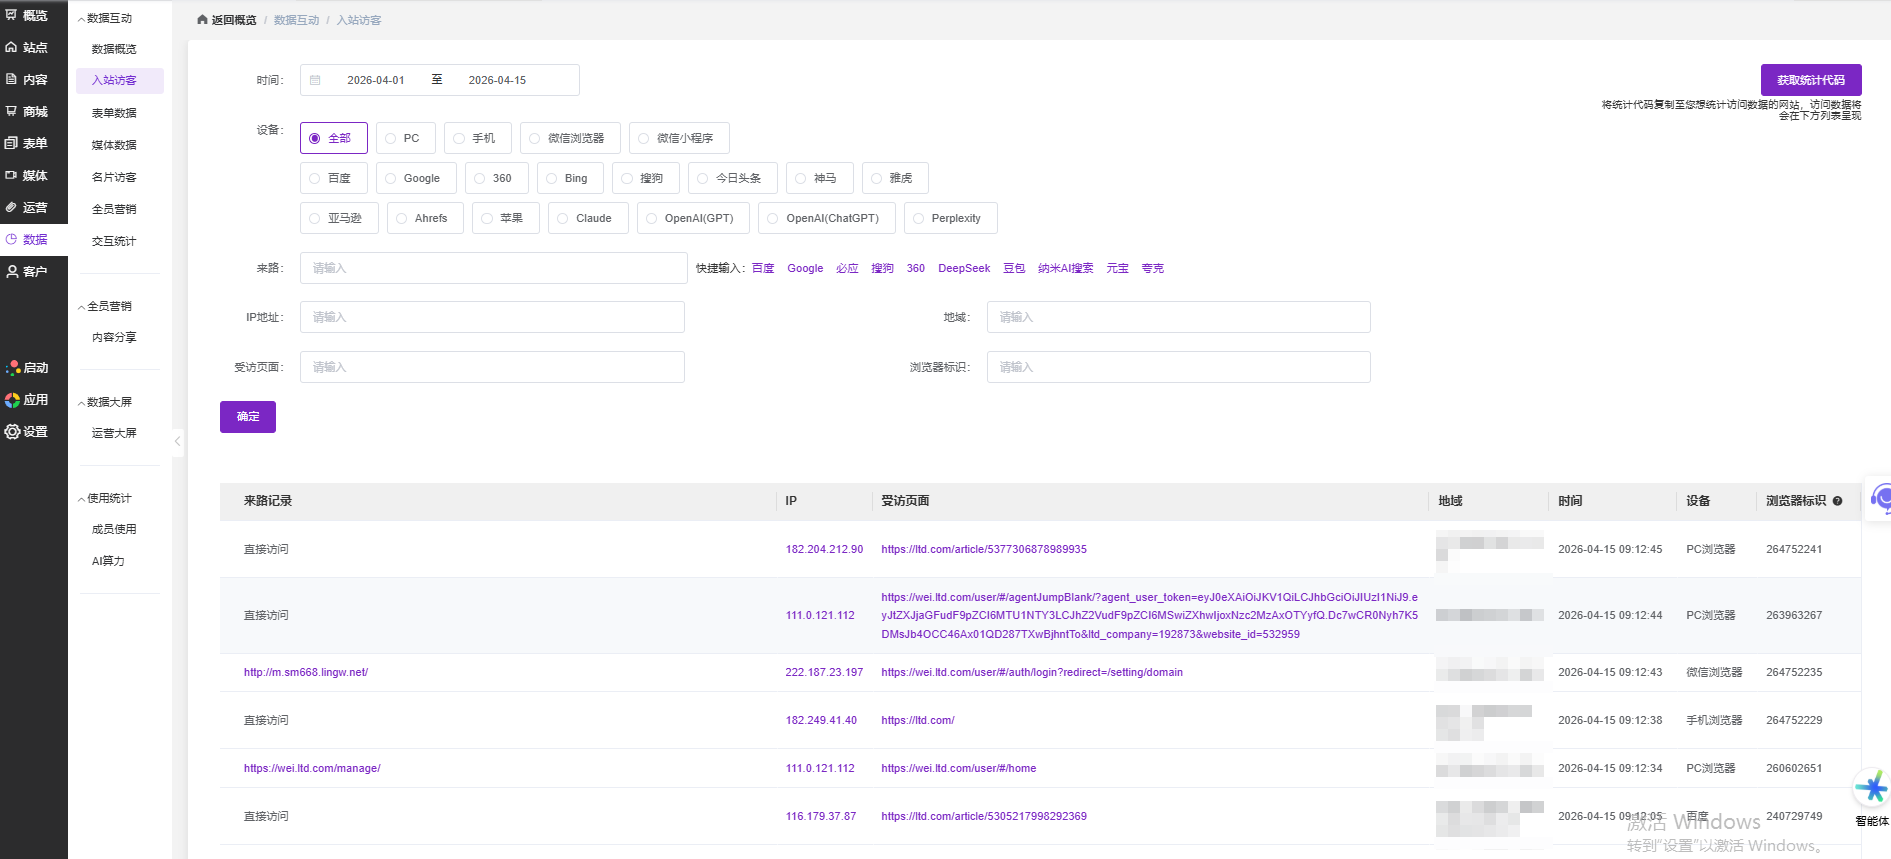Click the 获取统计代码 button

click(x=1810, y=80)
